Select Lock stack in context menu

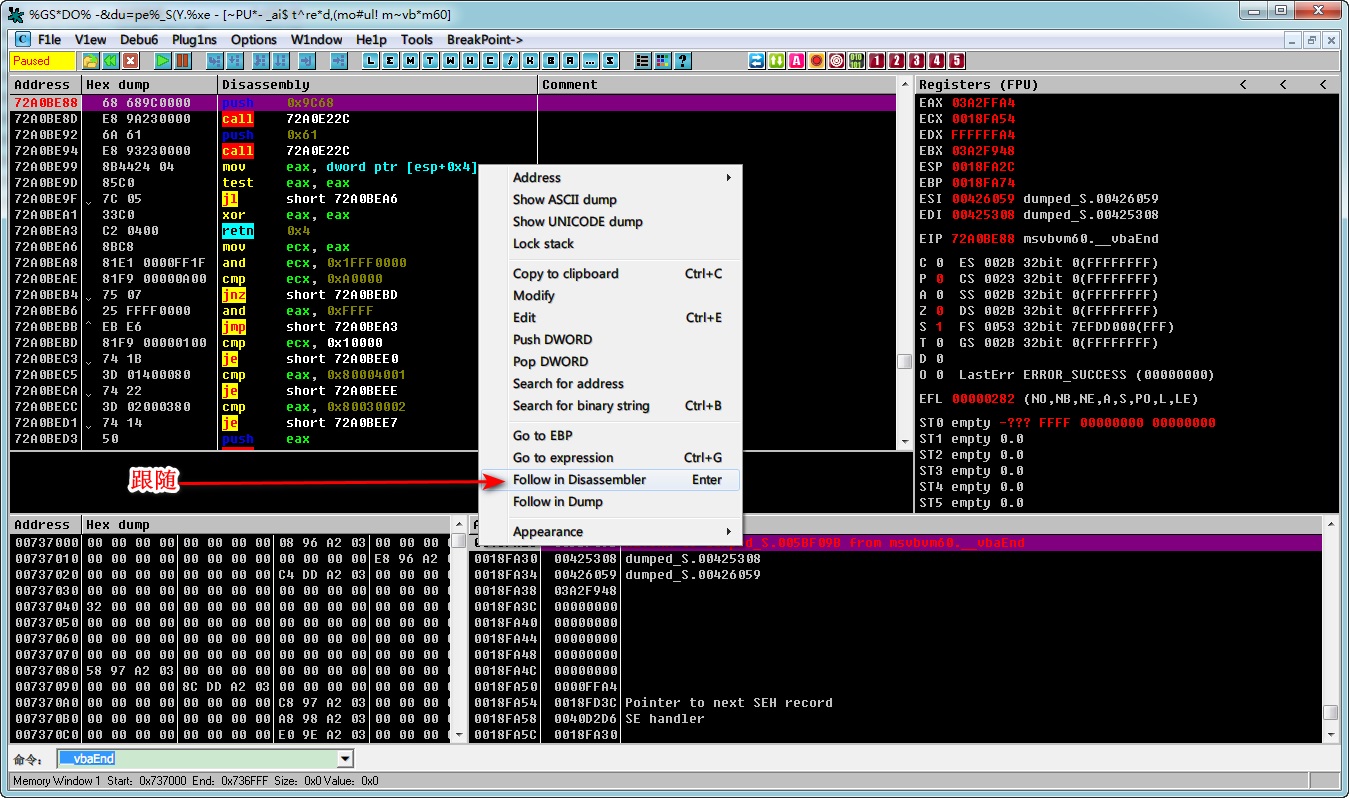point(610,244)
